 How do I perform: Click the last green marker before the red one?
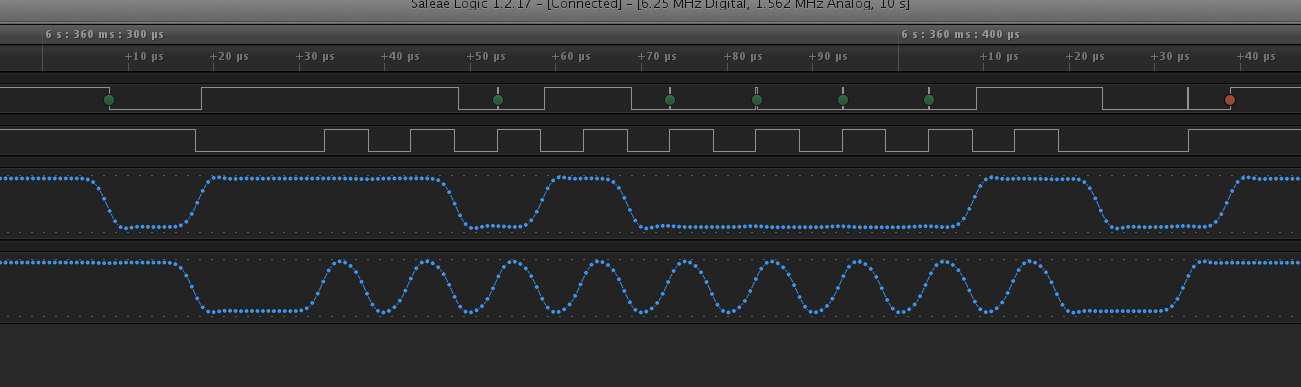point(929,100)
